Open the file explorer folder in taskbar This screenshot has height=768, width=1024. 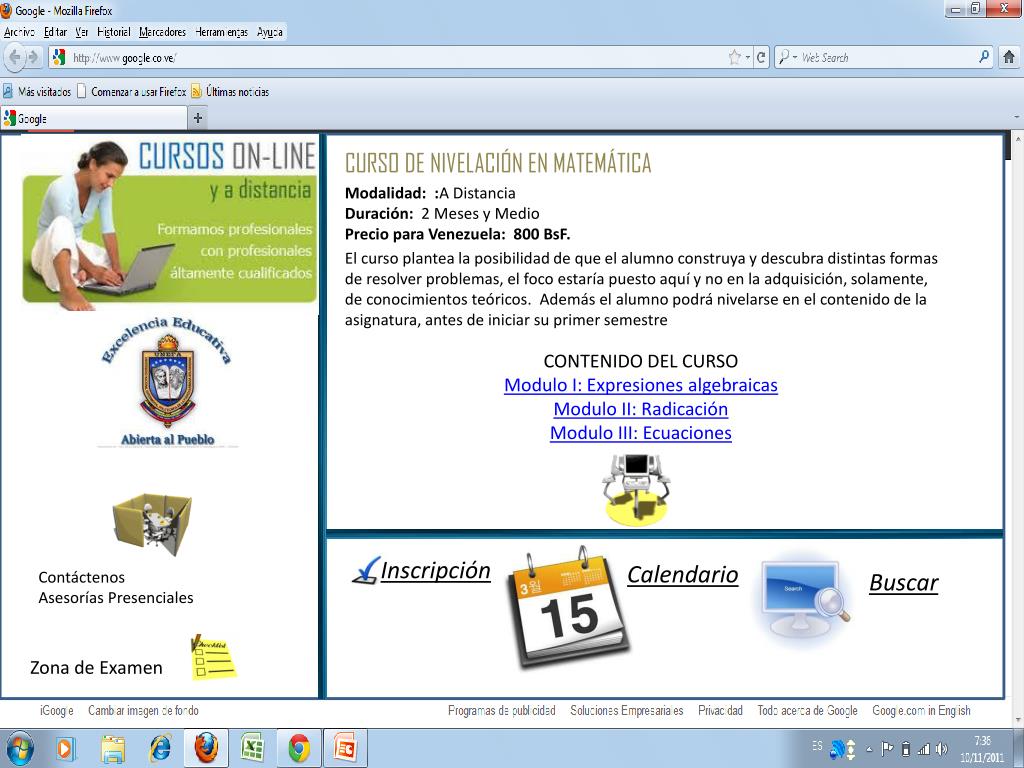112,748
